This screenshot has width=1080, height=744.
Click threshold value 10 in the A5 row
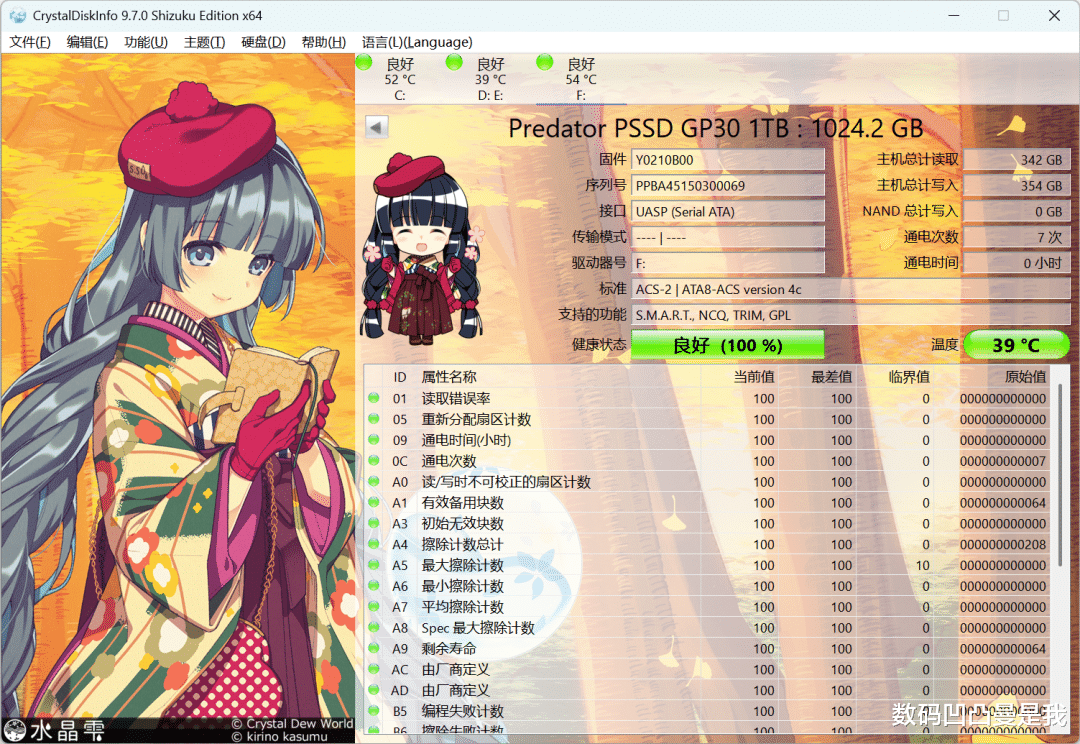tap(922, 566)
